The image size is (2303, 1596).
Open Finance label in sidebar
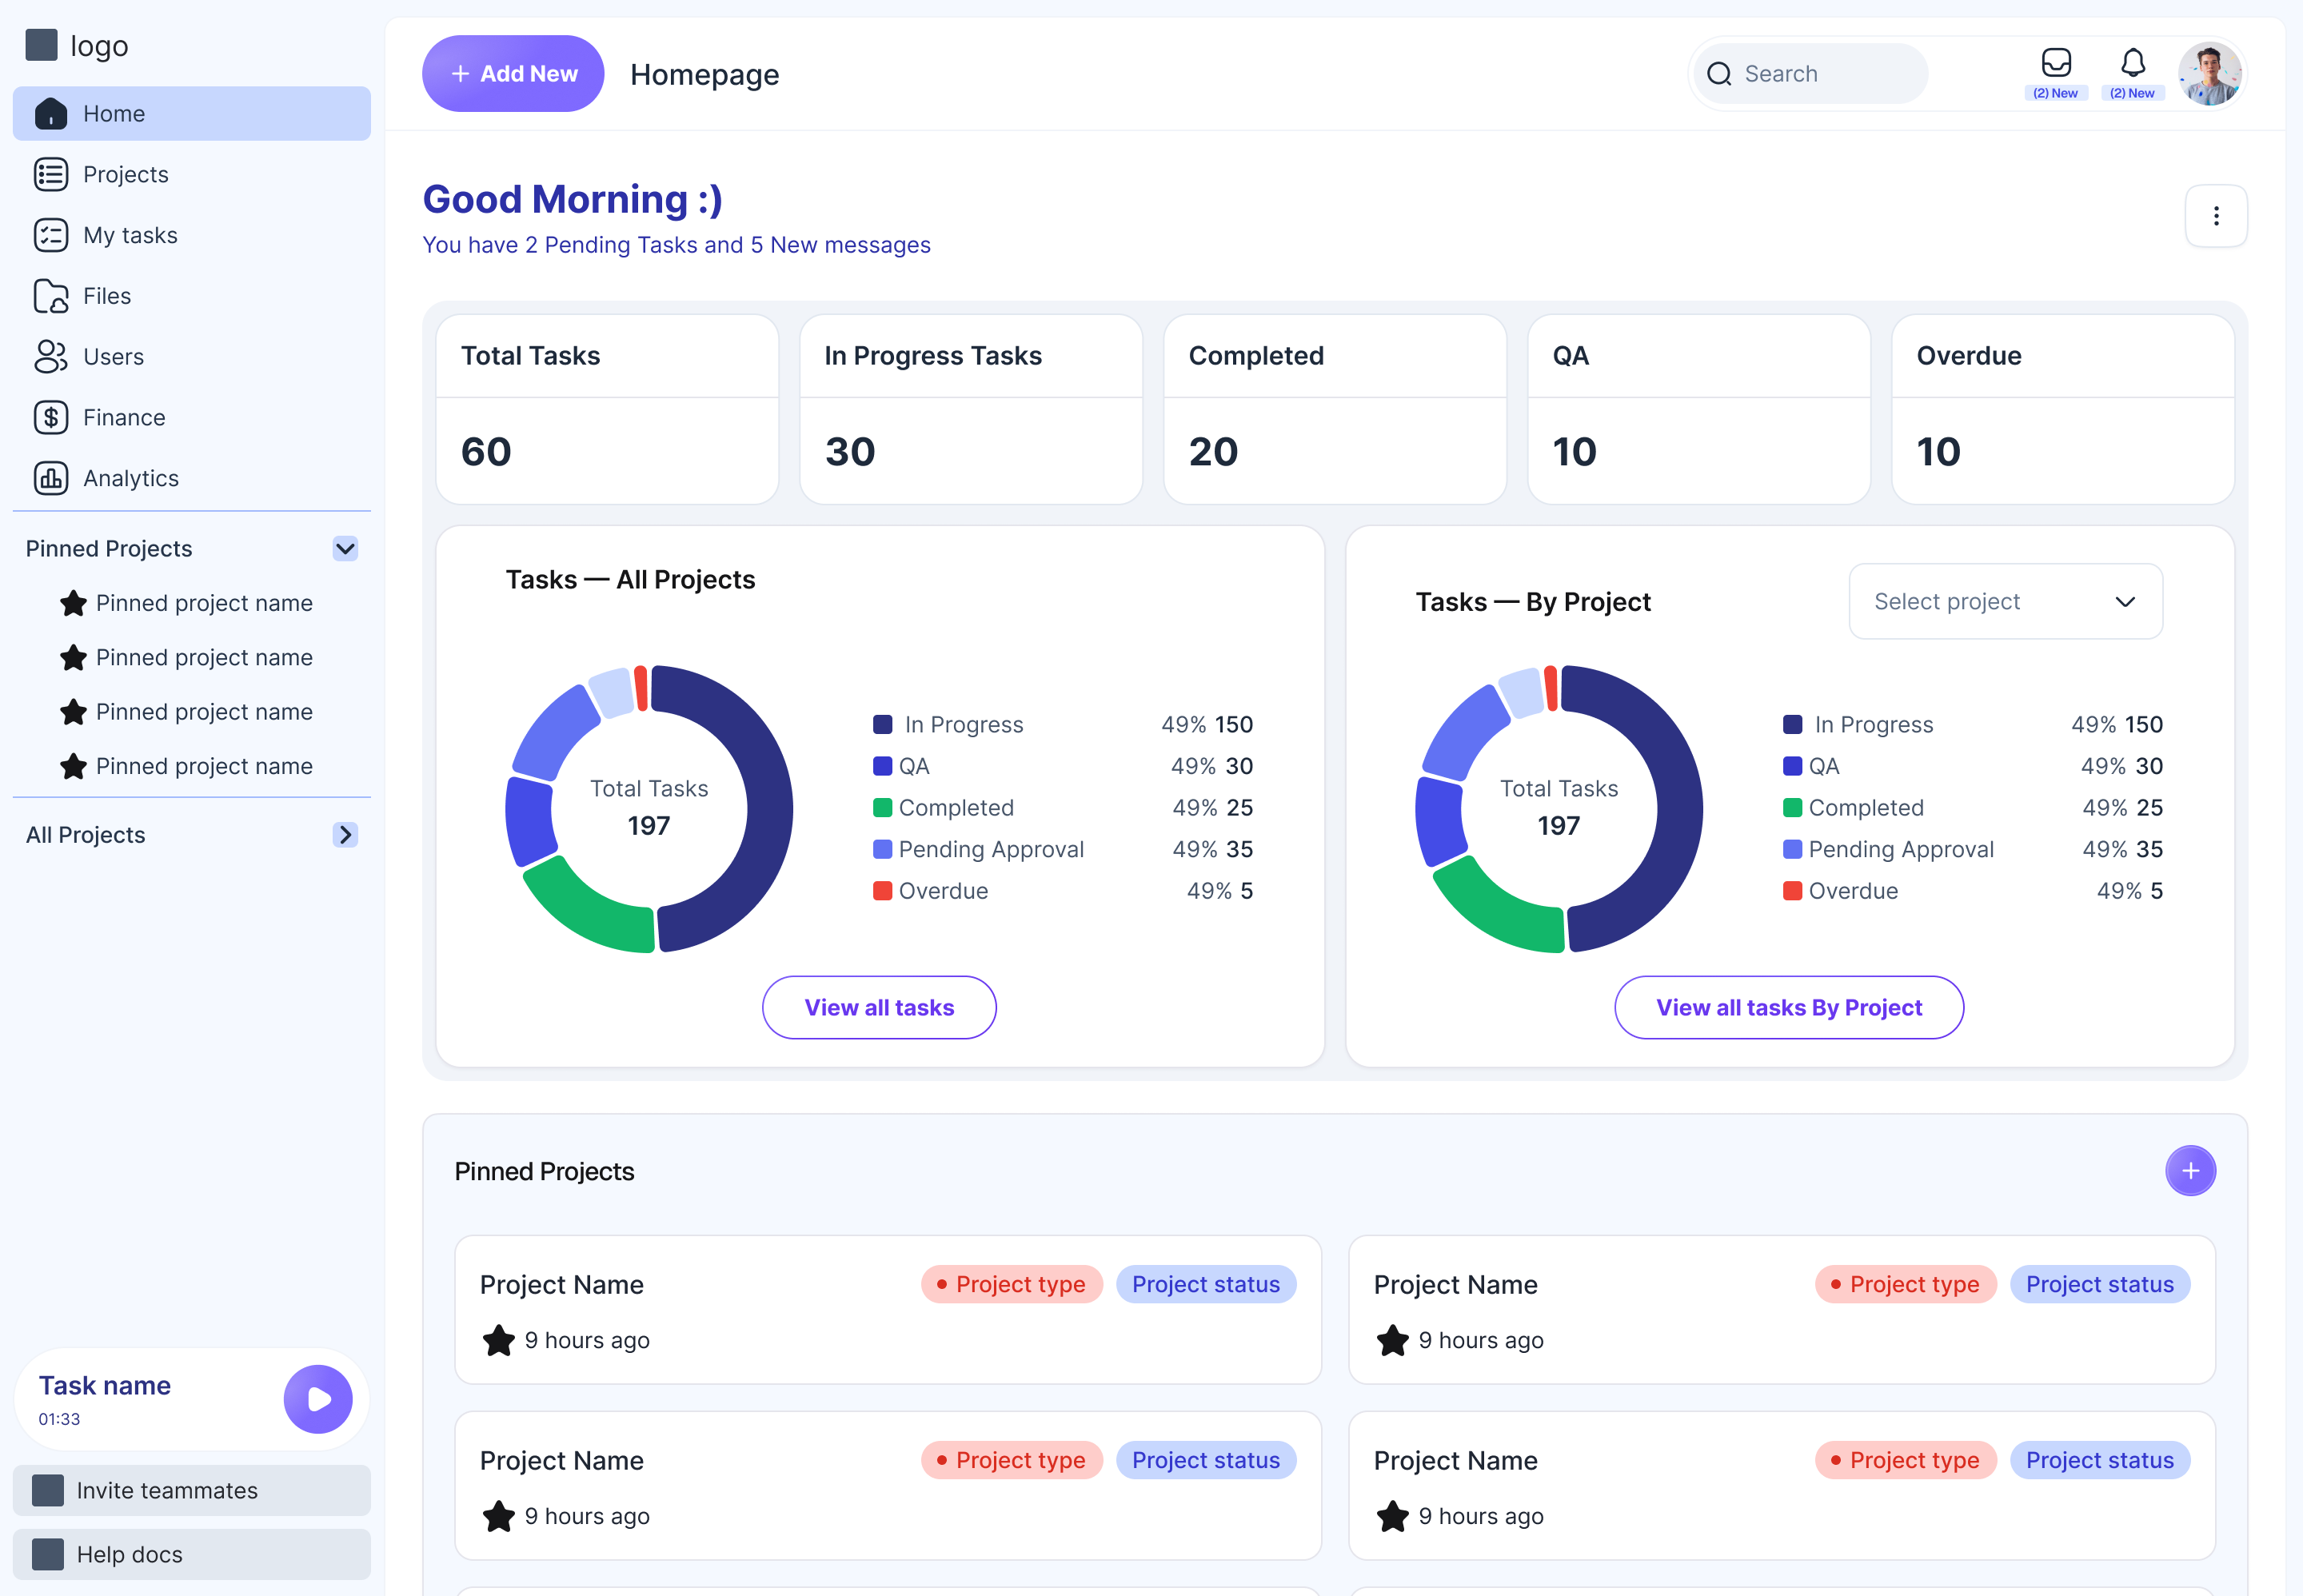click(124, 417)
